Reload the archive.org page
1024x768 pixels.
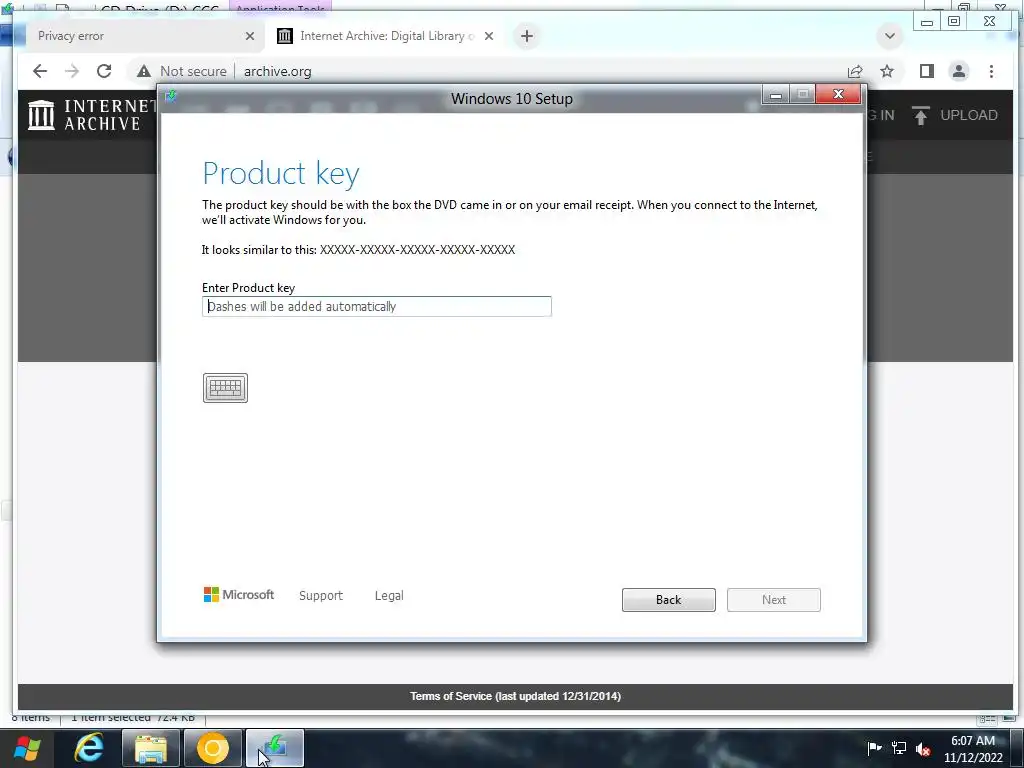click(104, 71)
